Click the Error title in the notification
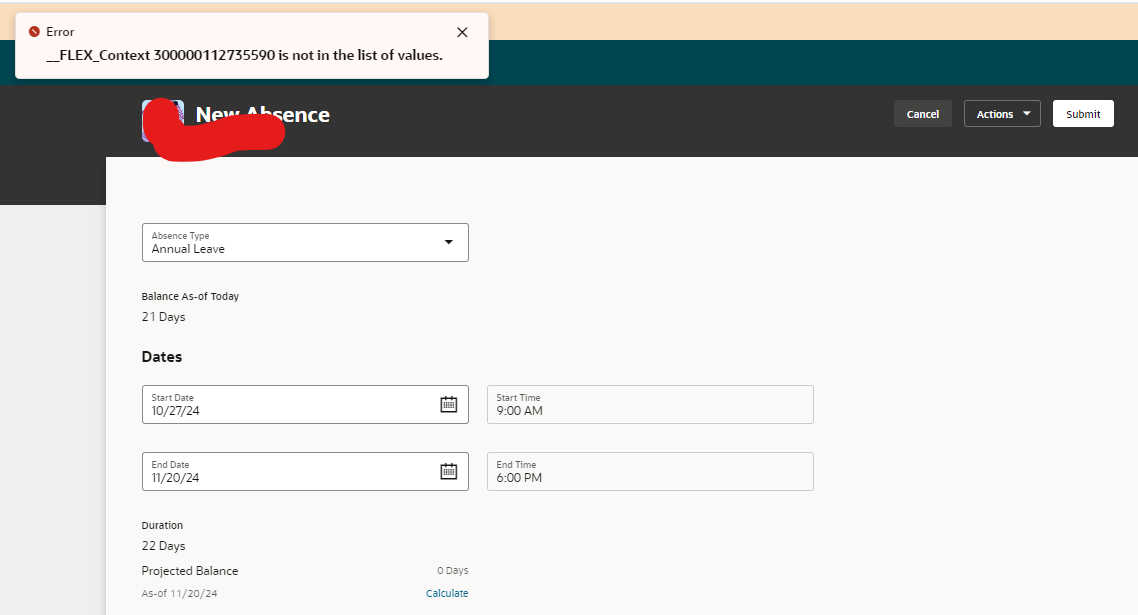 coord(60,32)
